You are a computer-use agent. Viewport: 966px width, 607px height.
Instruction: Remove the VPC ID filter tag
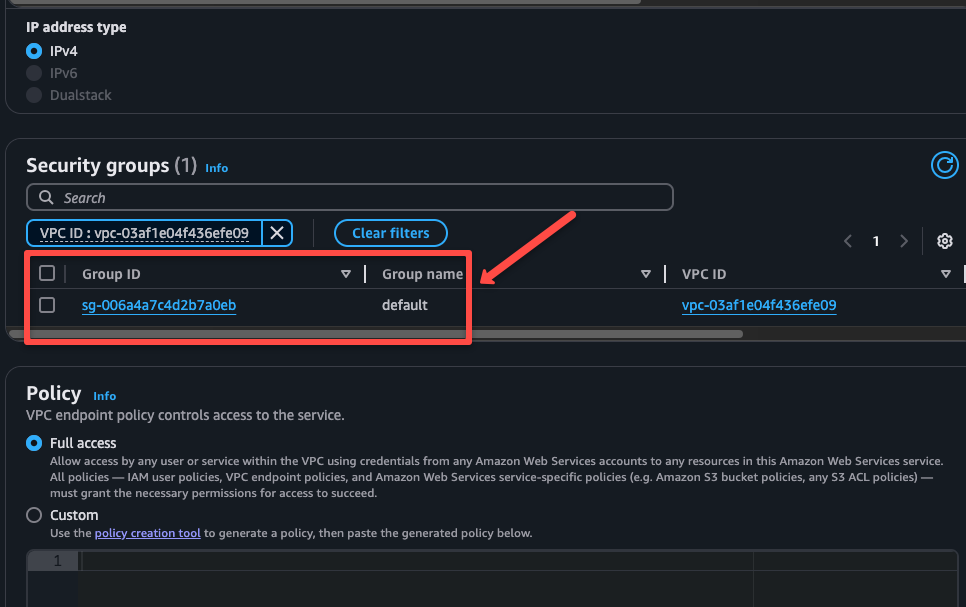tap(276, 233)
